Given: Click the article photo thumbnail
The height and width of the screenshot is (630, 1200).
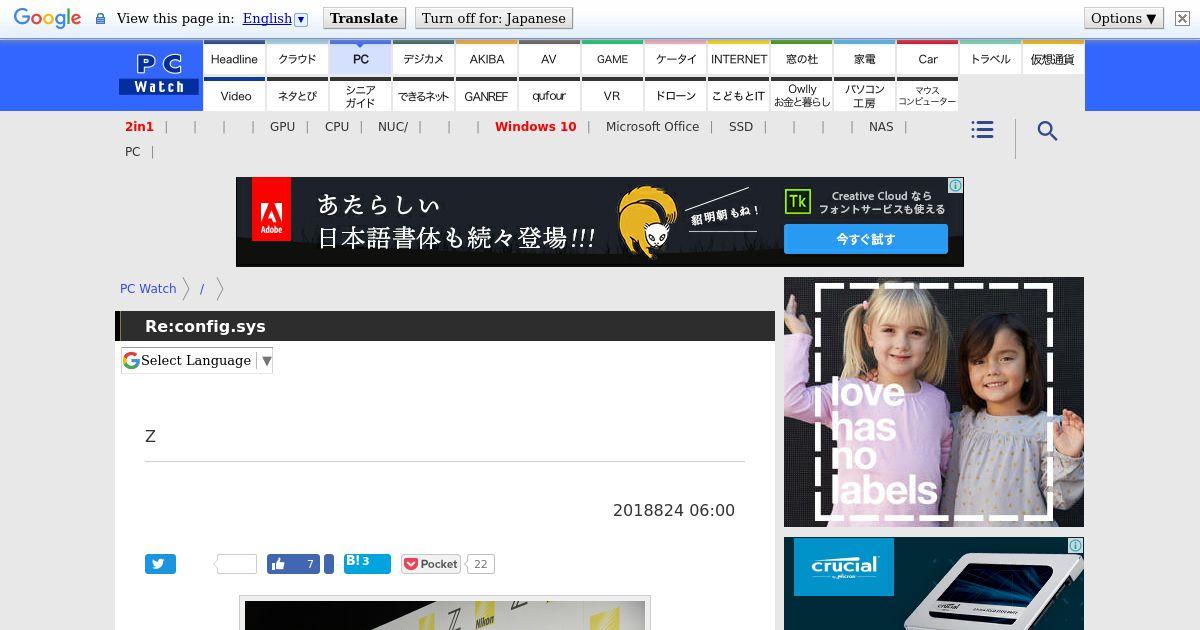Looking at the screenshot, I should (x=445, y=614).
